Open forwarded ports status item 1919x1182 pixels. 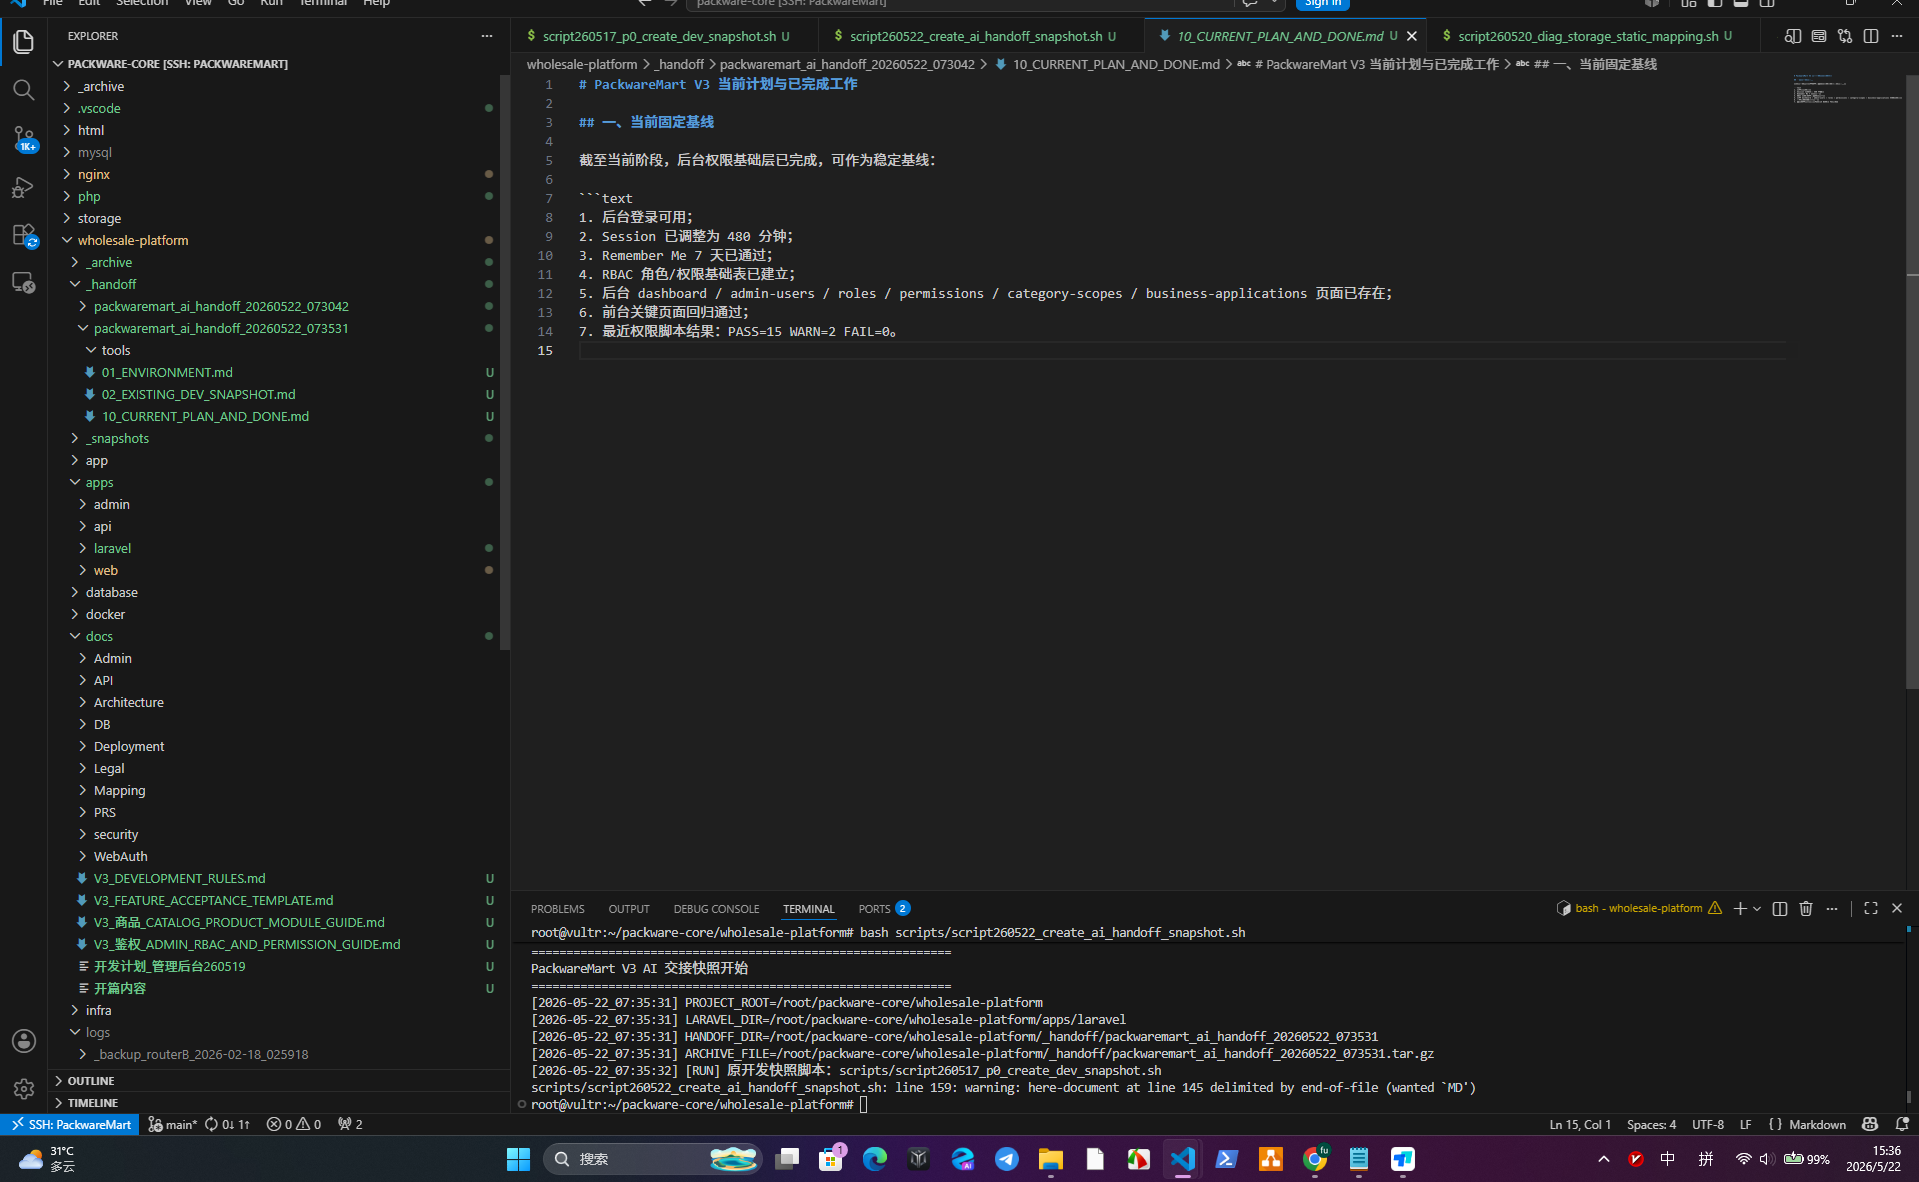(x=350, y=1124)
